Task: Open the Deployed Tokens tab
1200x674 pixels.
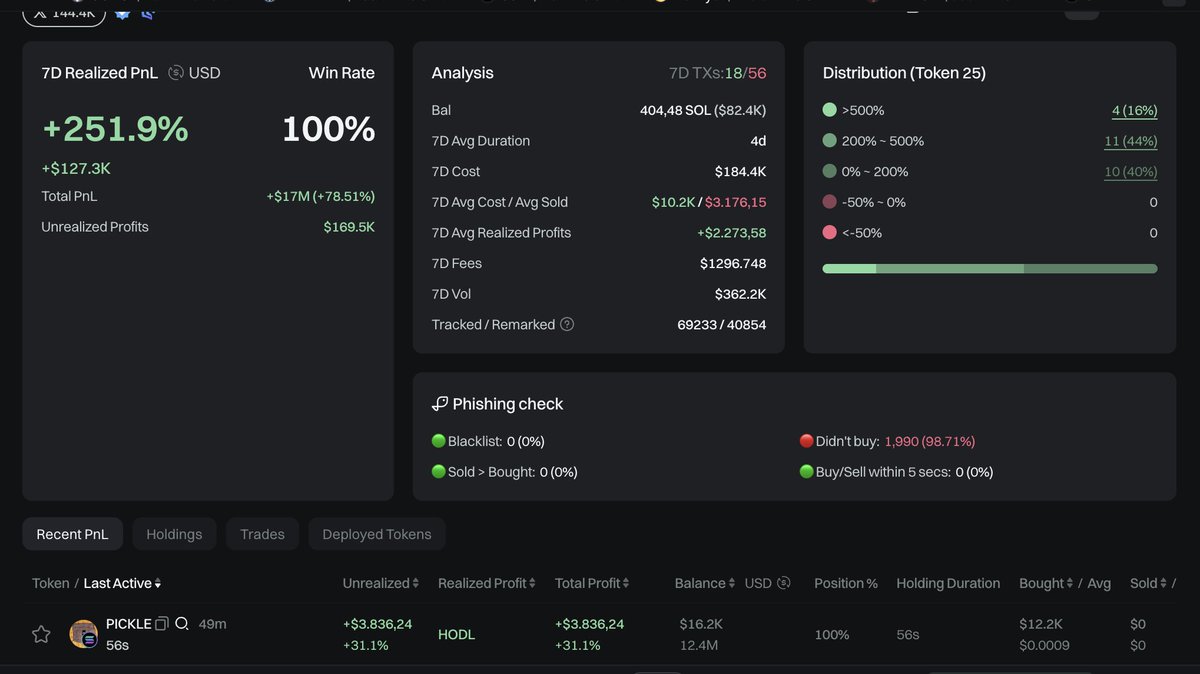Action: [377, 534]
